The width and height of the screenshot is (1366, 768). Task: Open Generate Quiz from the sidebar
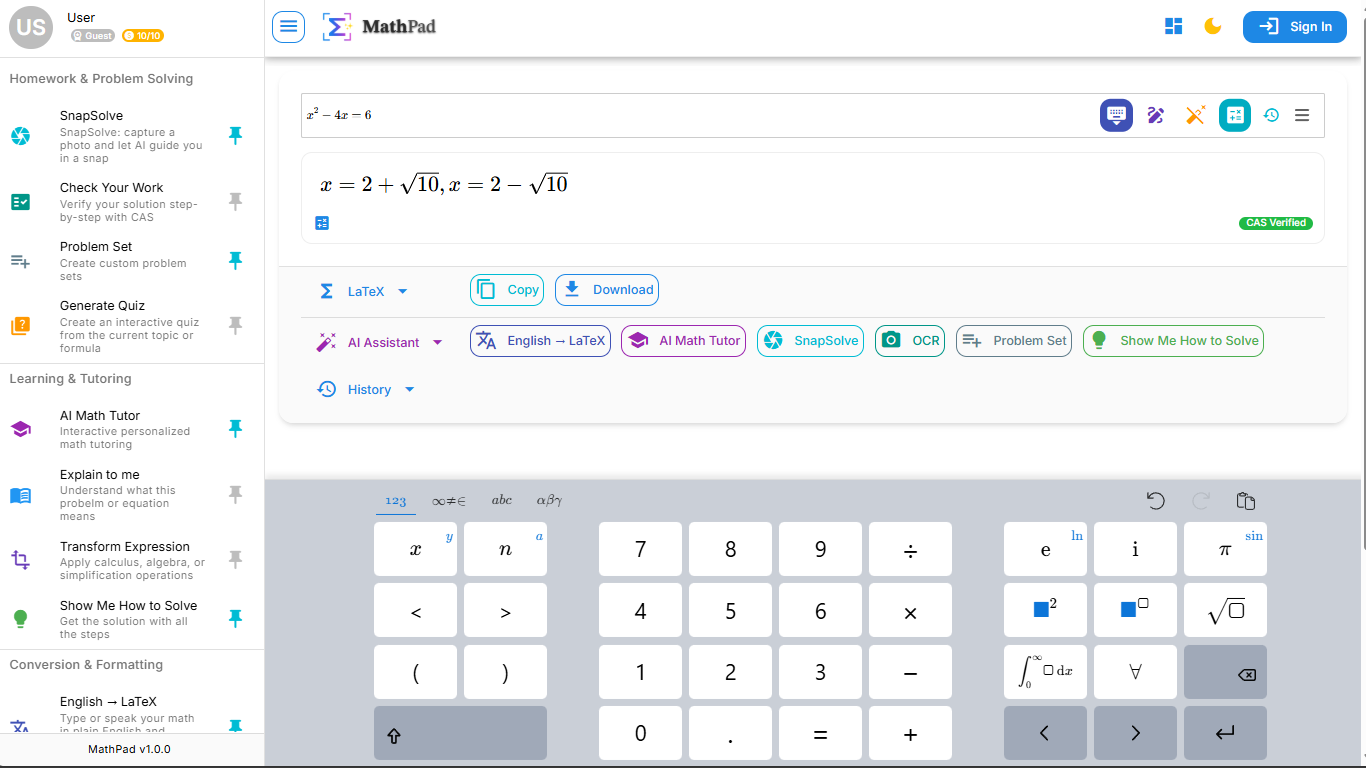[132, 326]
